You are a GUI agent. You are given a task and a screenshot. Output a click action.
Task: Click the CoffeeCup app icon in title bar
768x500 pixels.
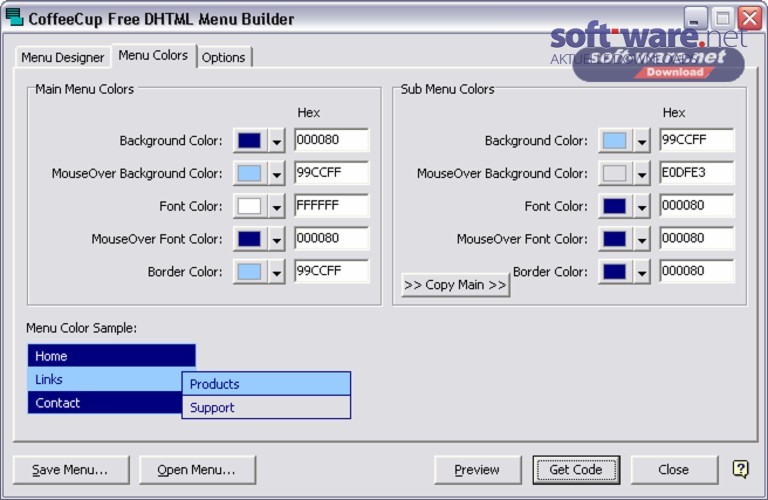coord(14,17)
